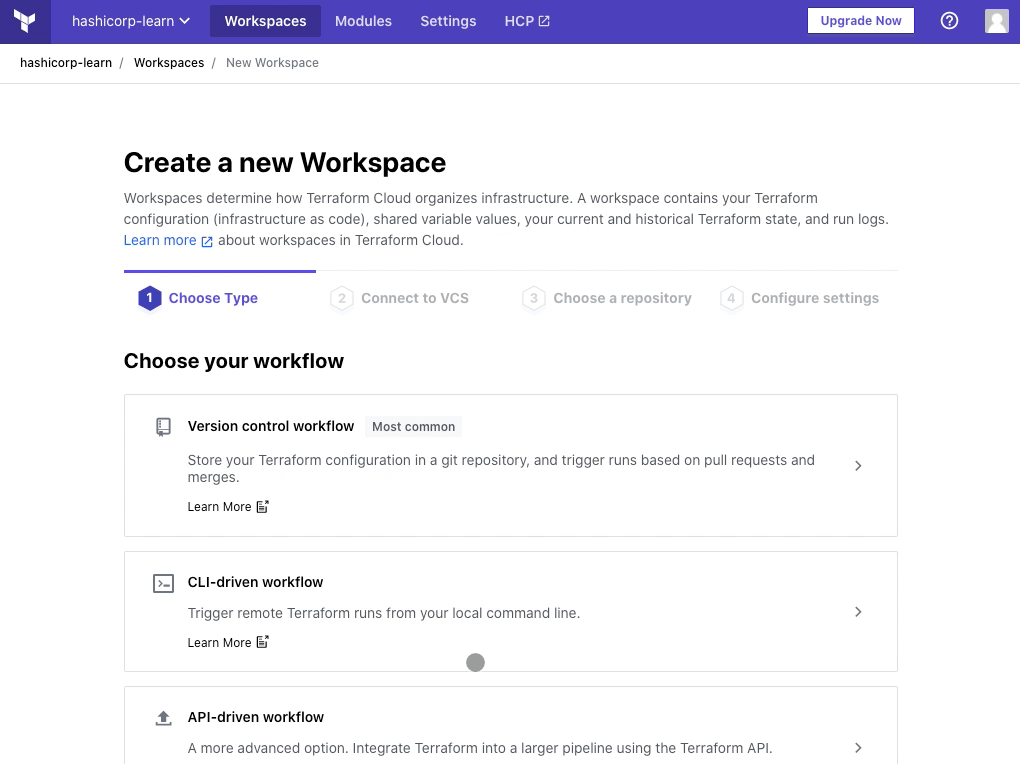This screenshot has width=1020, height=764.
Task: Click the step 4 number badge
Action: [x=731, y=298]
